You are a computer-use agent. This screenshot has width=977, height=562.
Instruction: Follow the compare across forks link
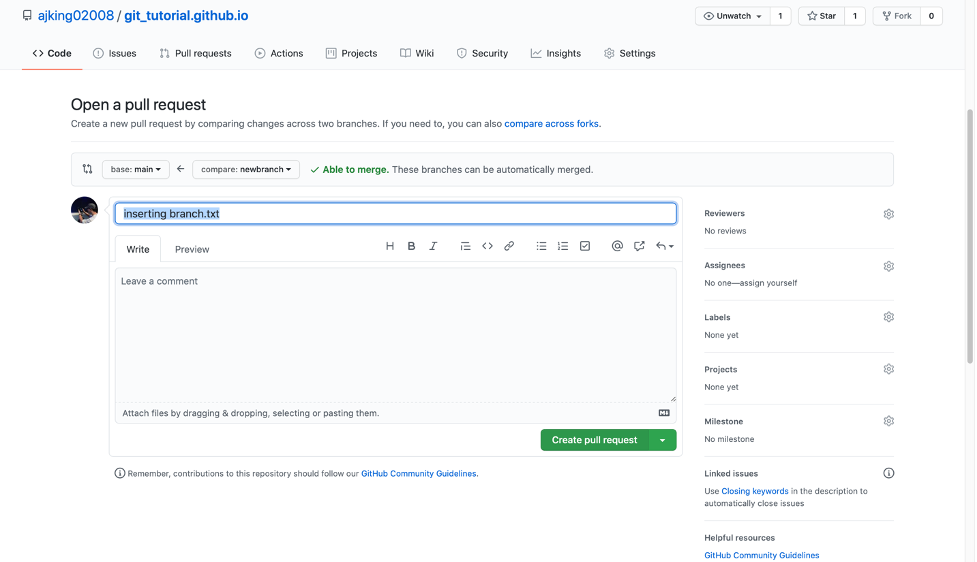551,124
